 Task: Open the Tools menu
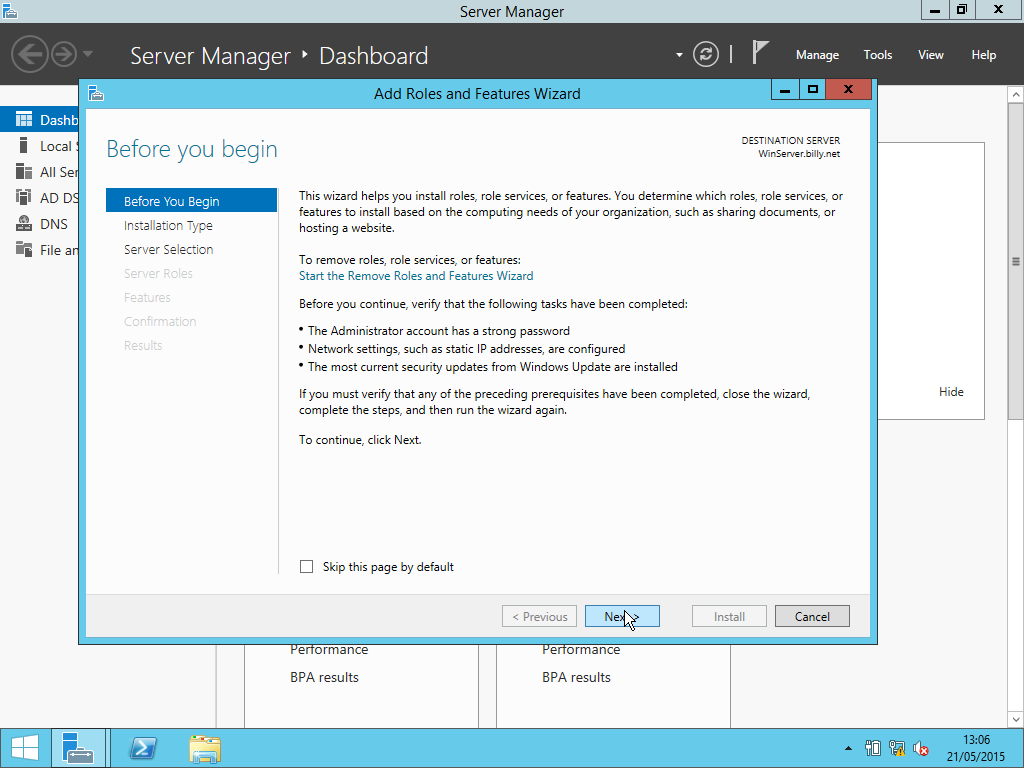[877, 55]
